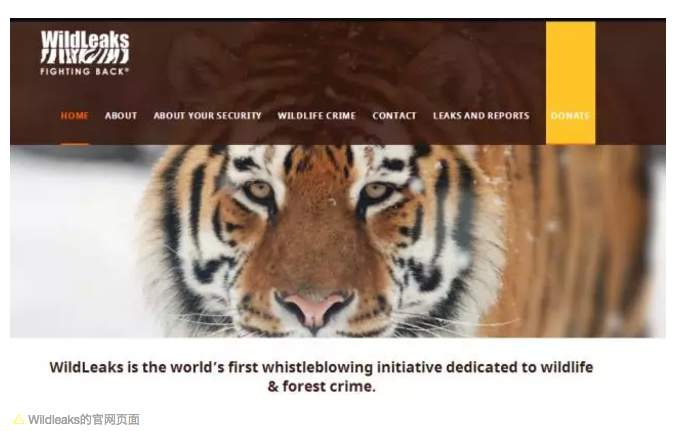This screenshot has width=673, height=431.
Task: Select the WILDLIFE CRIME menu item
Action: pyautogui.click(x=316, y=115)
